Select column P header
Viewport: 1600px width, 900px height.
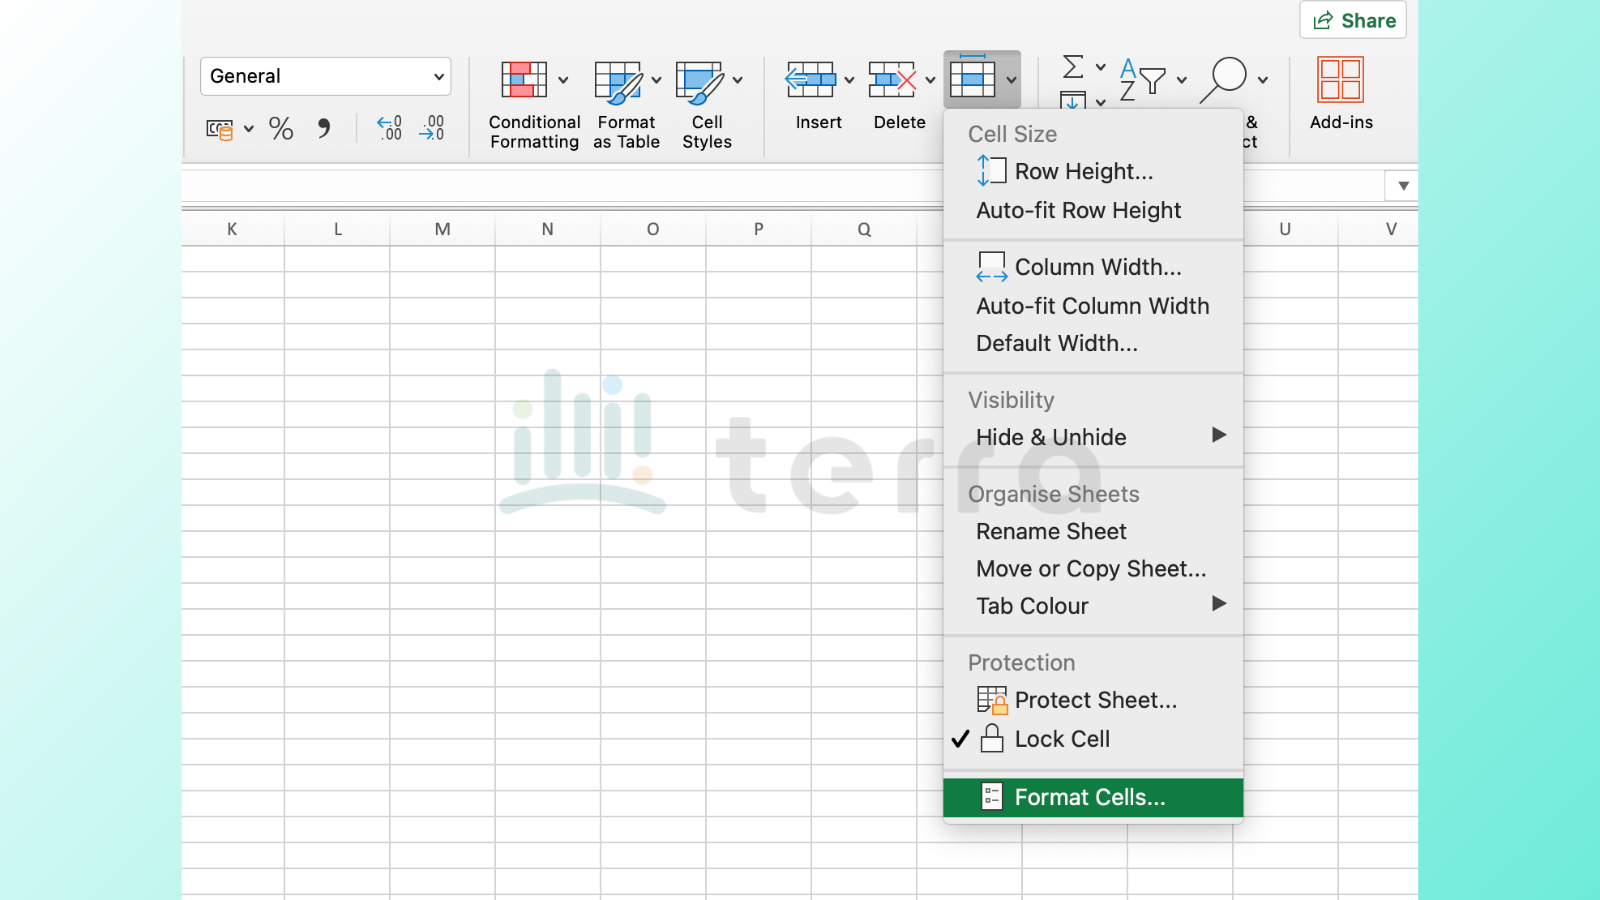click(758, 229)
